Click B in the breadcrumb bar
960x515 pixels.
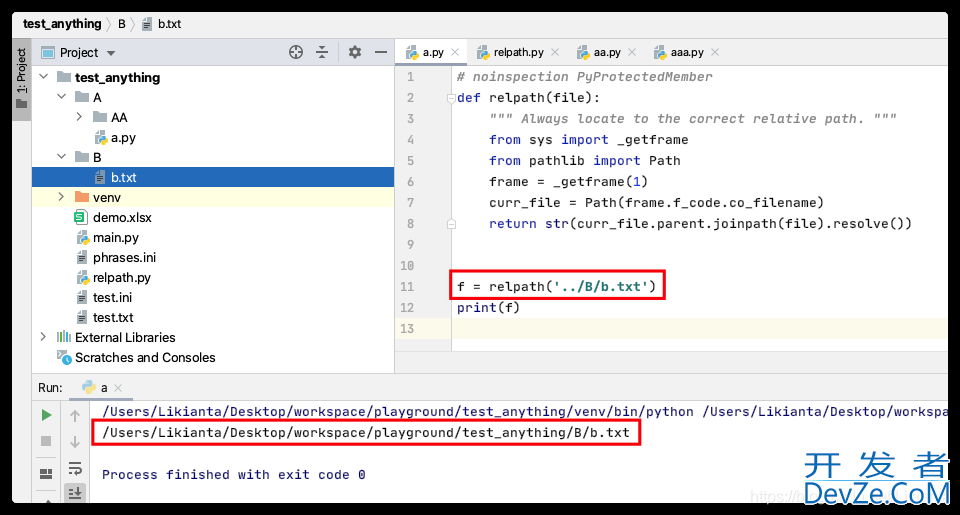coord(122,24)
